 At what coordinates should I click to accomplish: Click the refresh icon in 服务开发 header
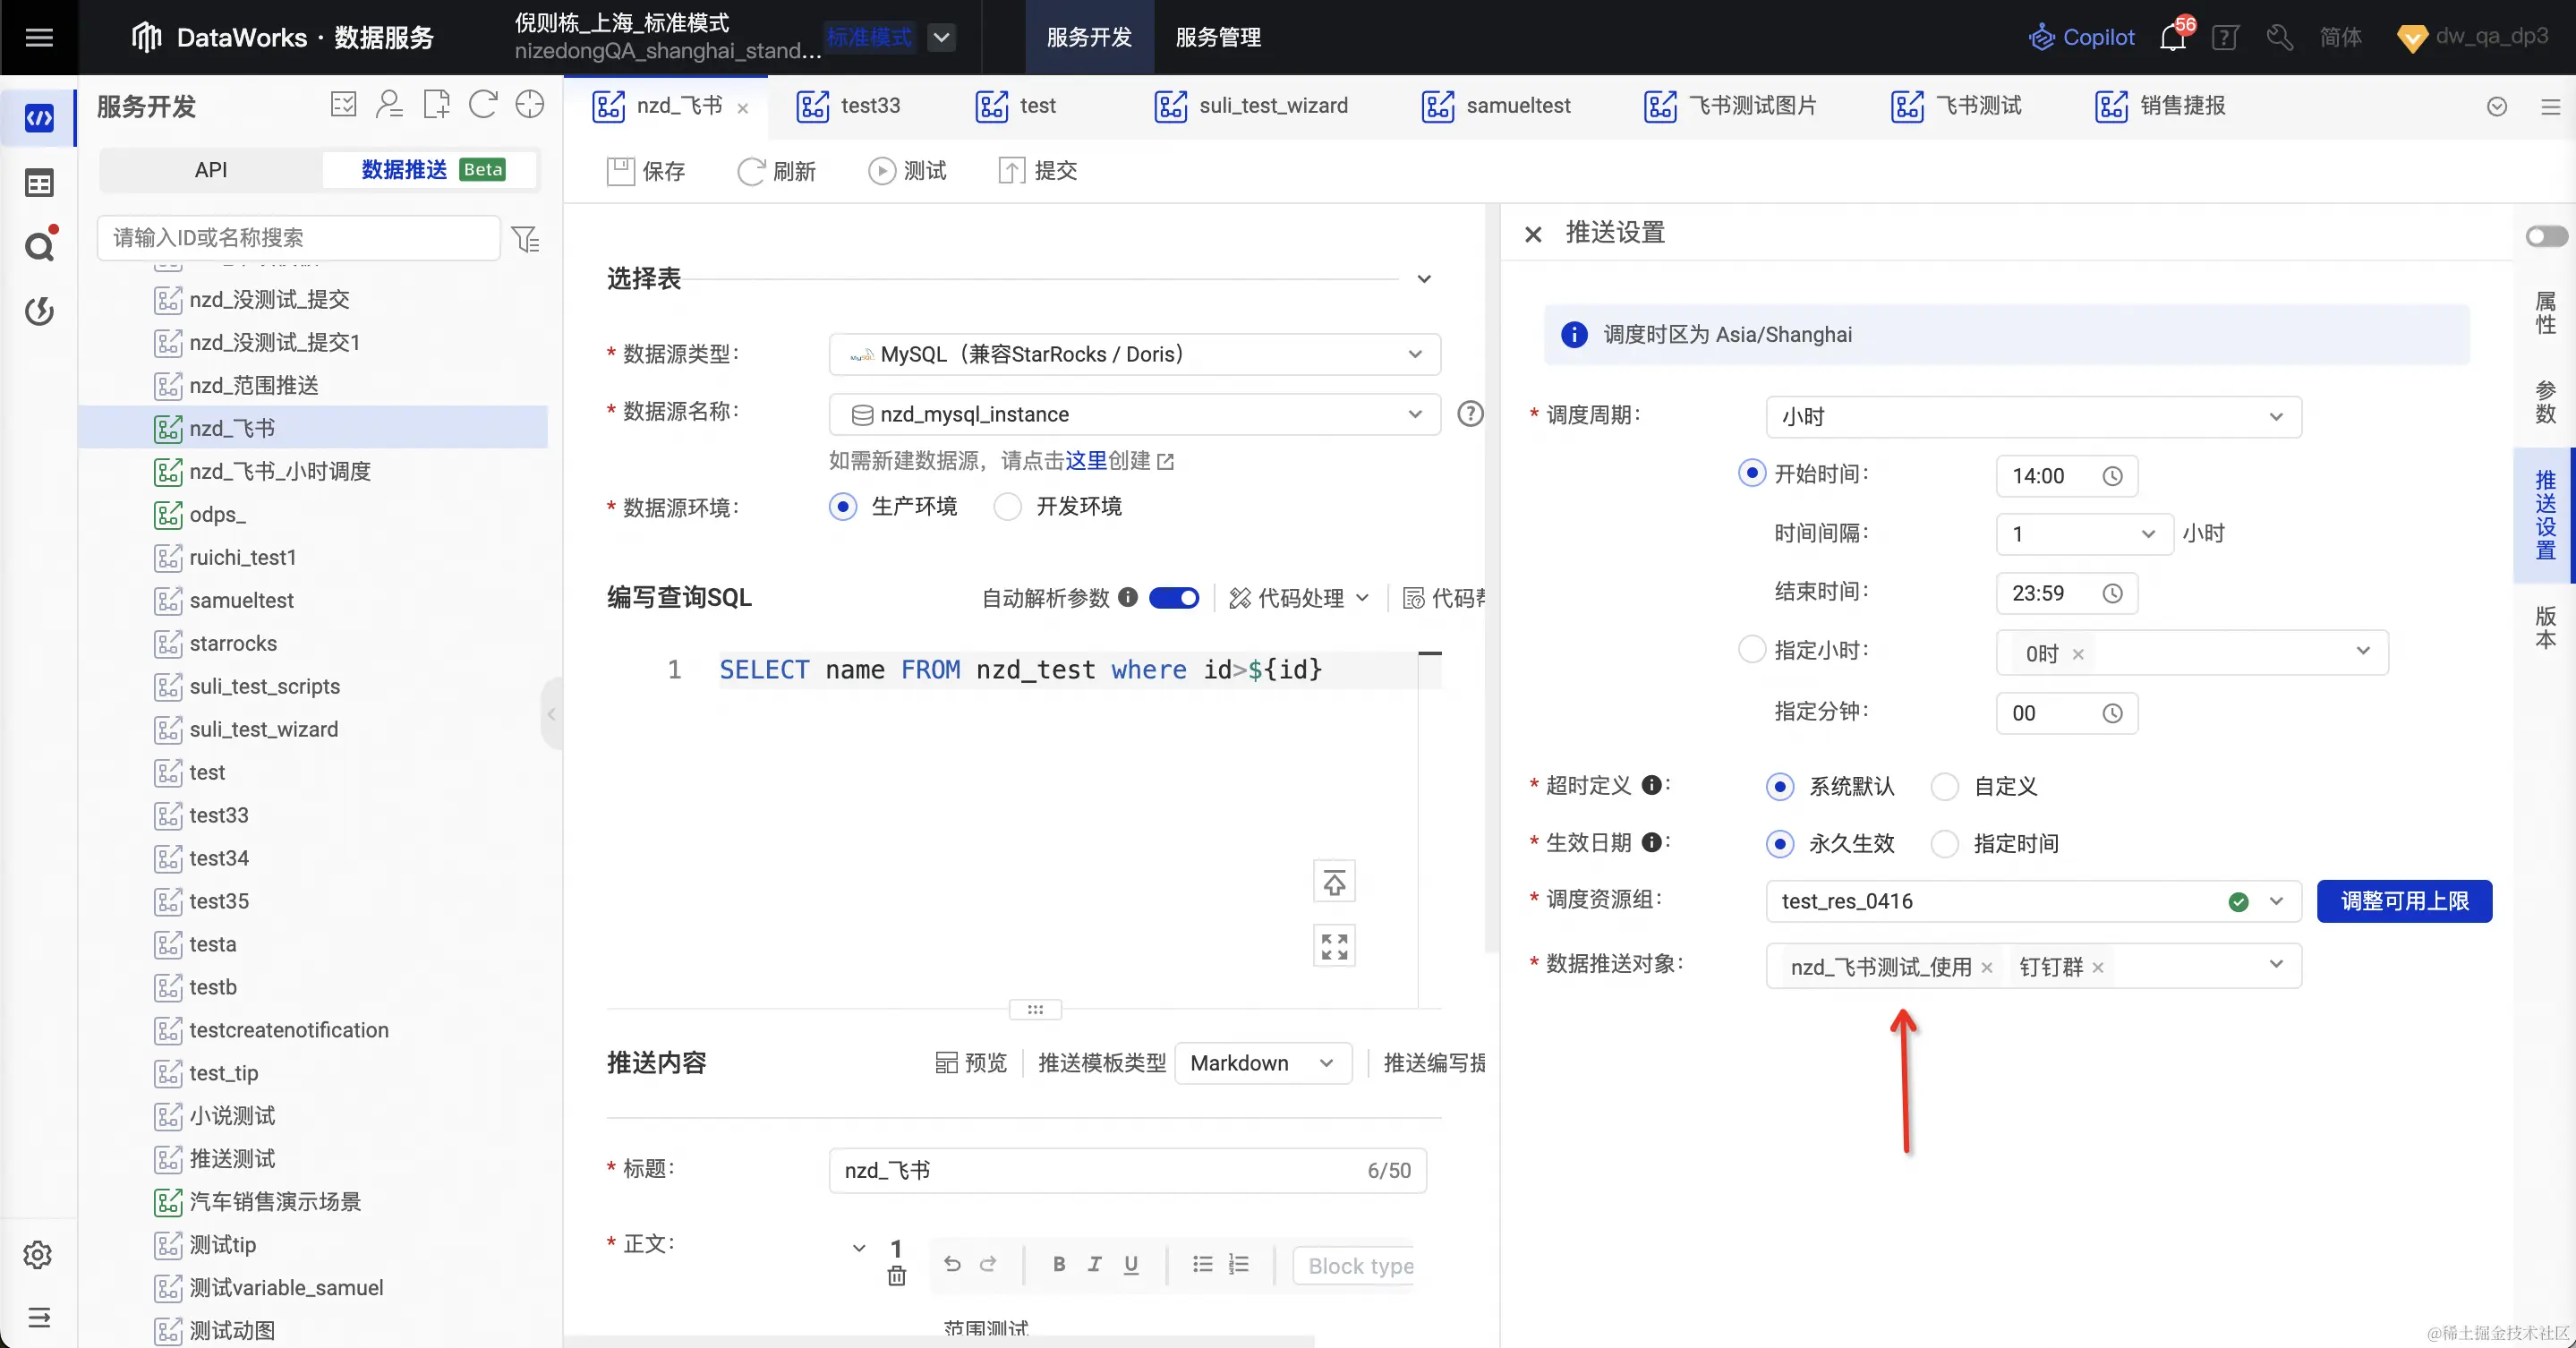tap(483, 105)
